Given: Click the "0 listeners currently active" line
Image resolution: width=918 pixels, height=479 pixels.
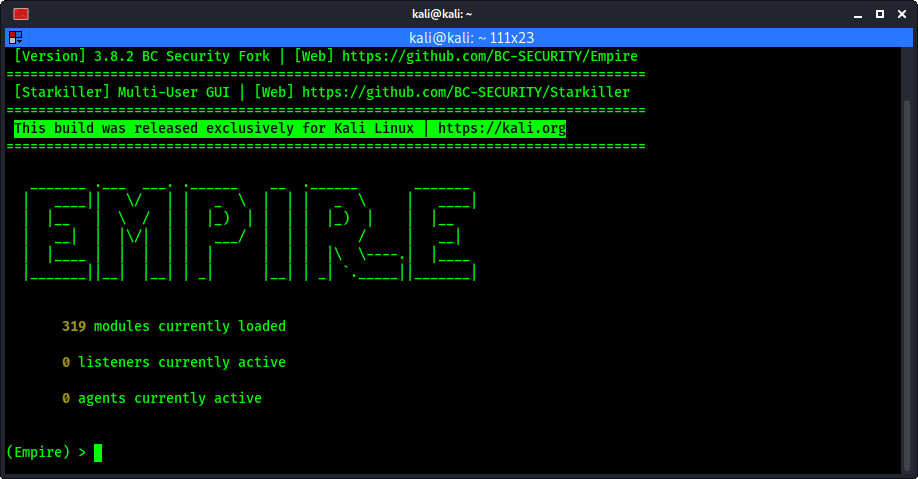Looking at the screenshot, I should pos(173,362).
